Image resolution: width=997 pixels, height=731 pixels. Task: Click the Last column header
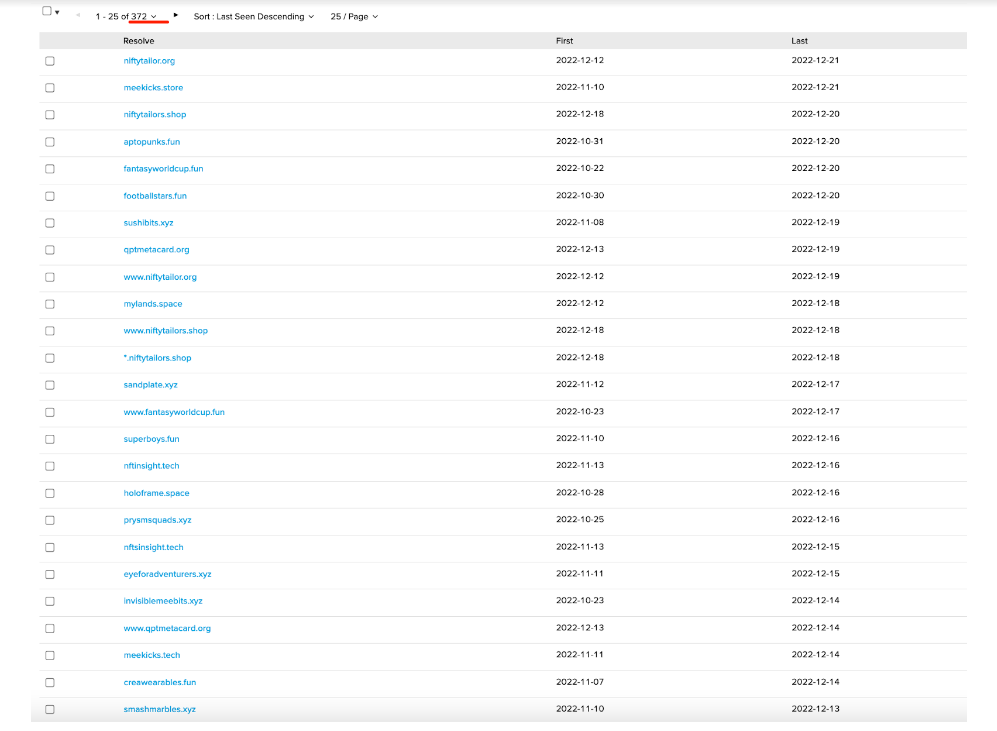pos(799,41)
